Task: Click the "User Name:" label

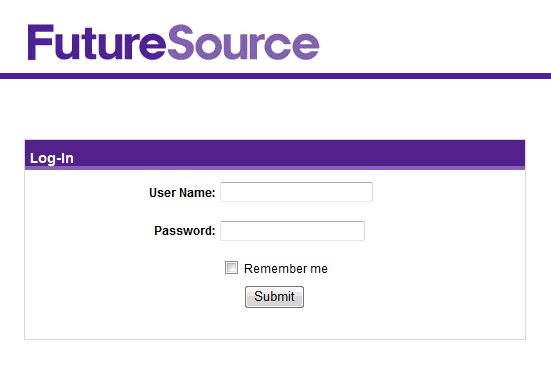Action: click(x=182, y=192)
